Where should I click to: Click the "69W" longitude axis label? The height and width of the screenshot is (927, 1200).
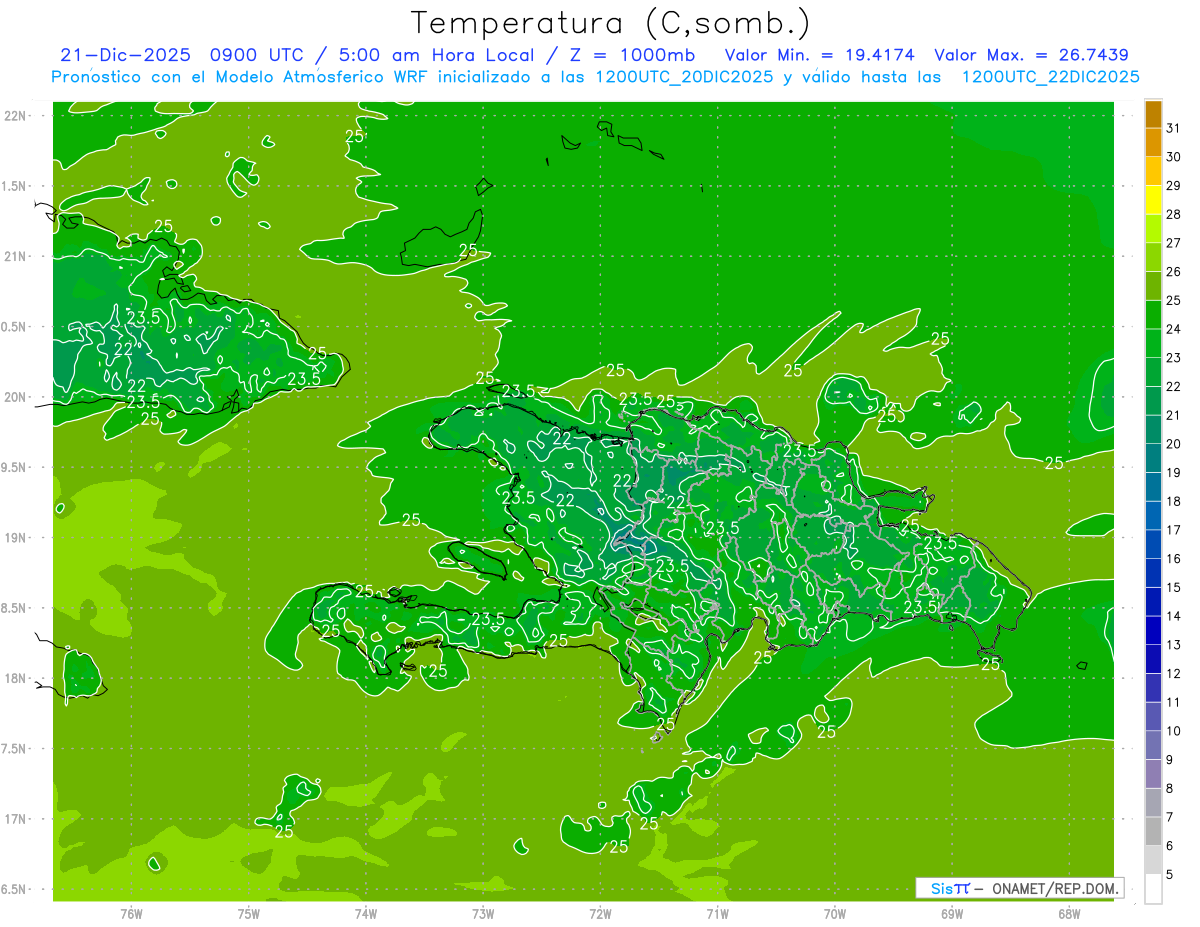coord(952,913)
